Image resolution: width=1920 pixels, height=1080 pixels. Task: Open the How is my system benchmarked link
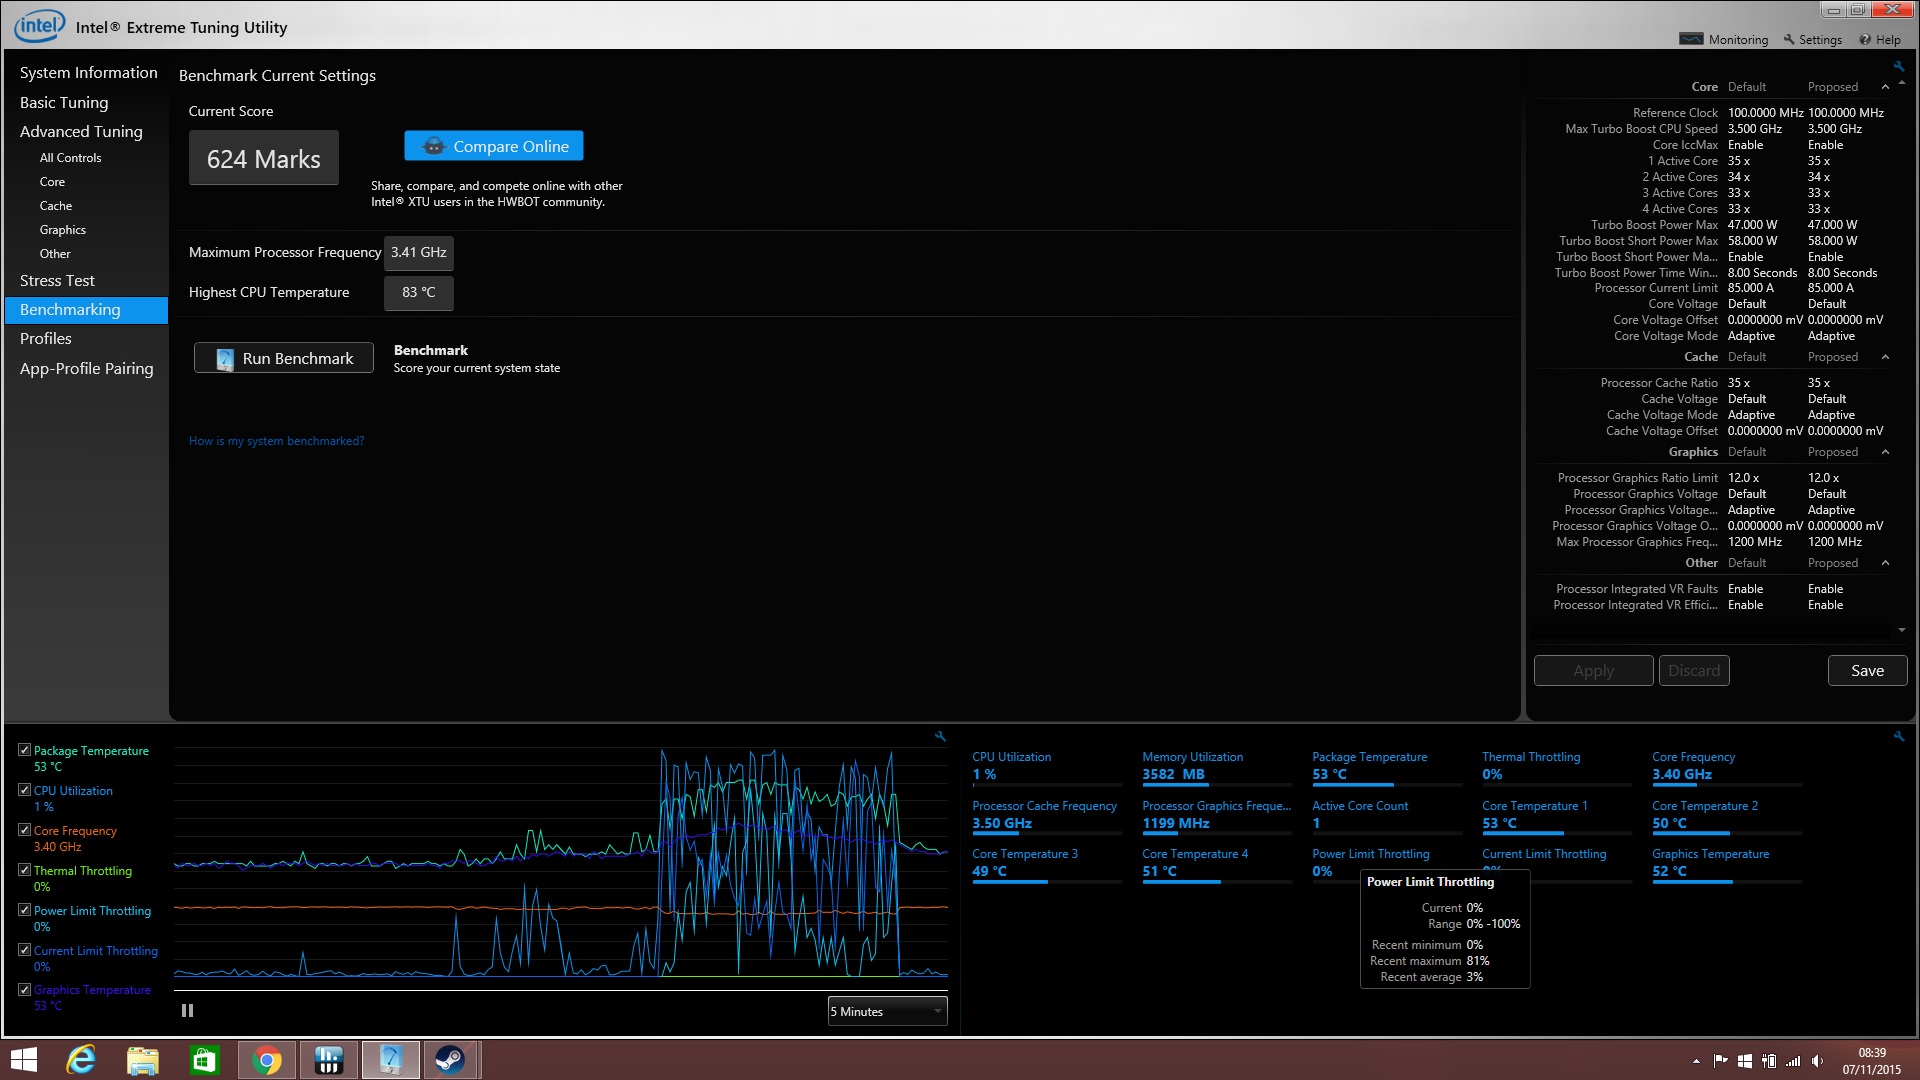click(276, 441)
